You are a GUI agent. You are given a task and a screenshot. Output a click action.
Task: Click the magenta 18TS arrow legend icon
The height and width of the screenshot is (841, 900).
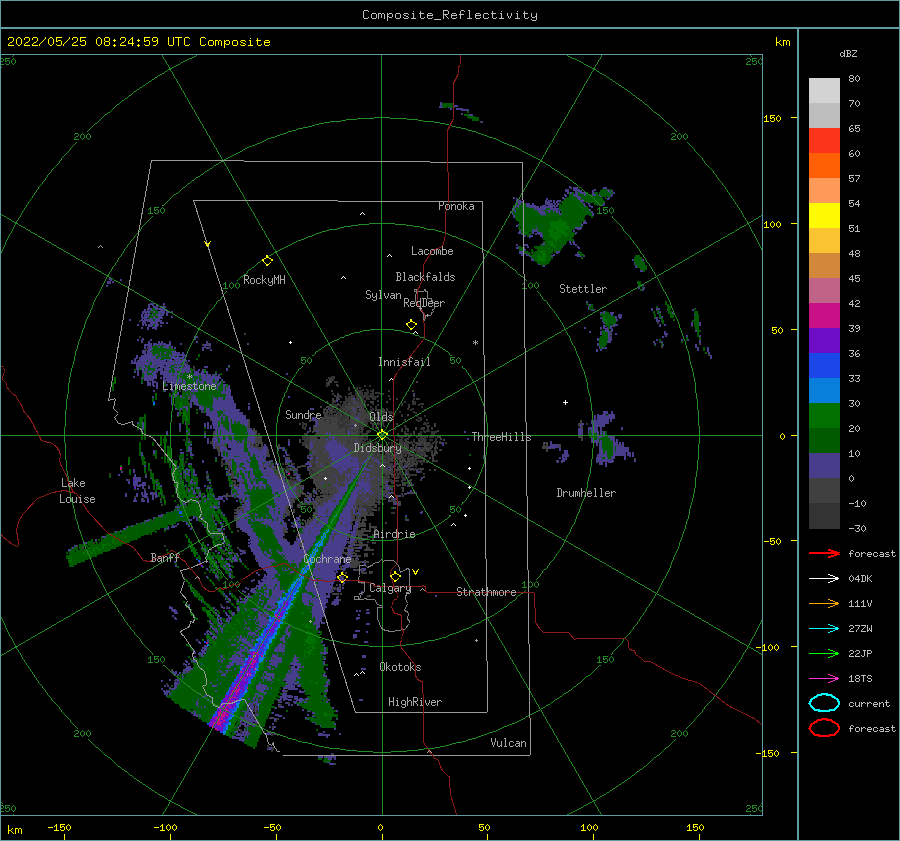point(824,679)
